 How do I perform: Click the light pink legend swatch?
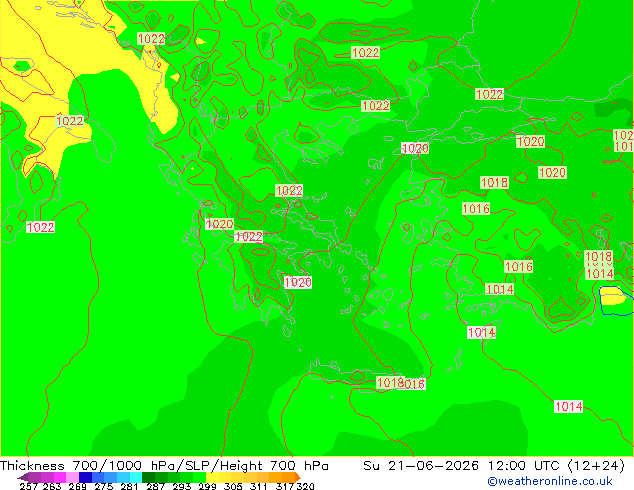72,477
